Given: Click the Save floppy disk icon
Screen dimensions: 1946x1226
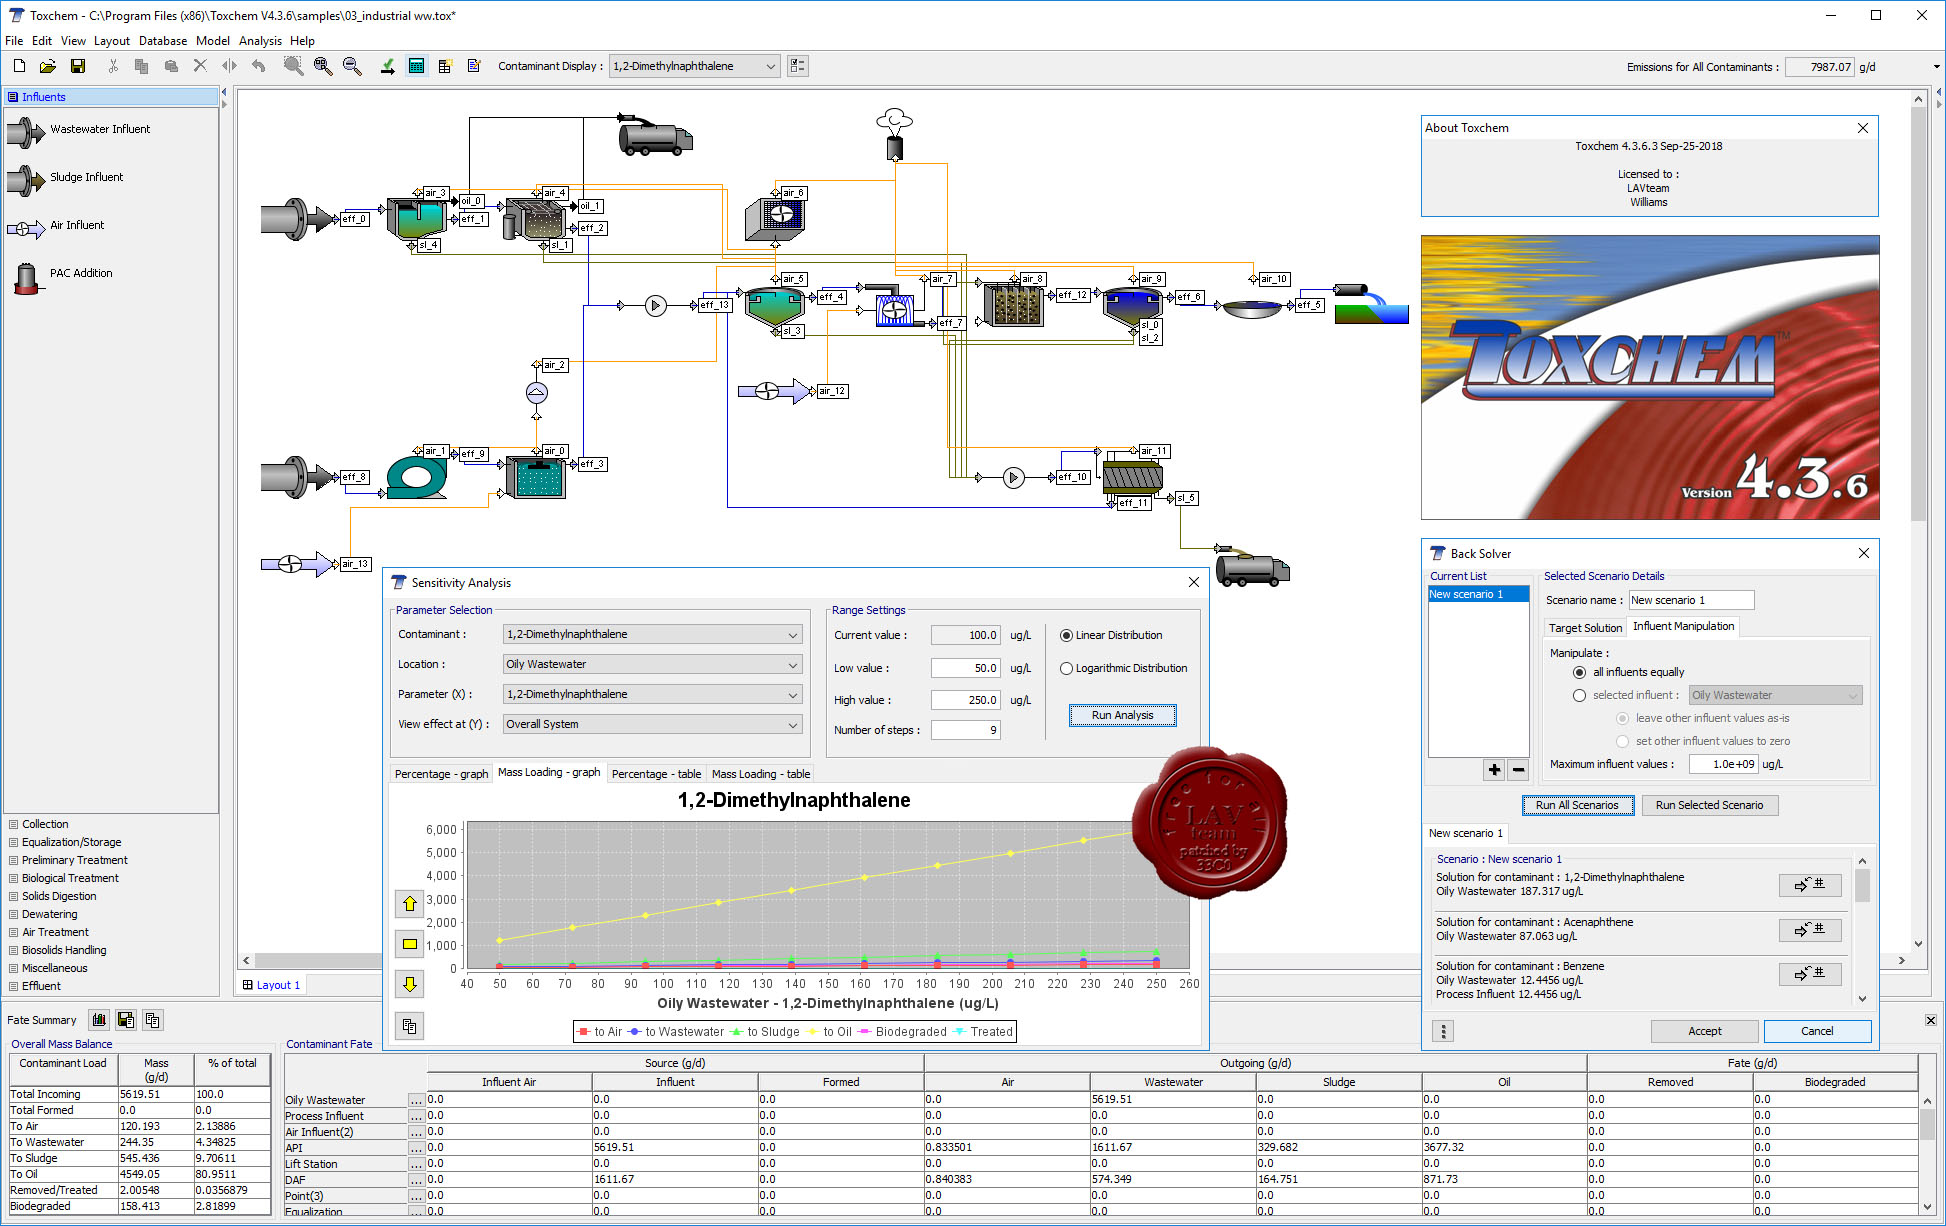Looking at the screenshot, I should point(78,66).
